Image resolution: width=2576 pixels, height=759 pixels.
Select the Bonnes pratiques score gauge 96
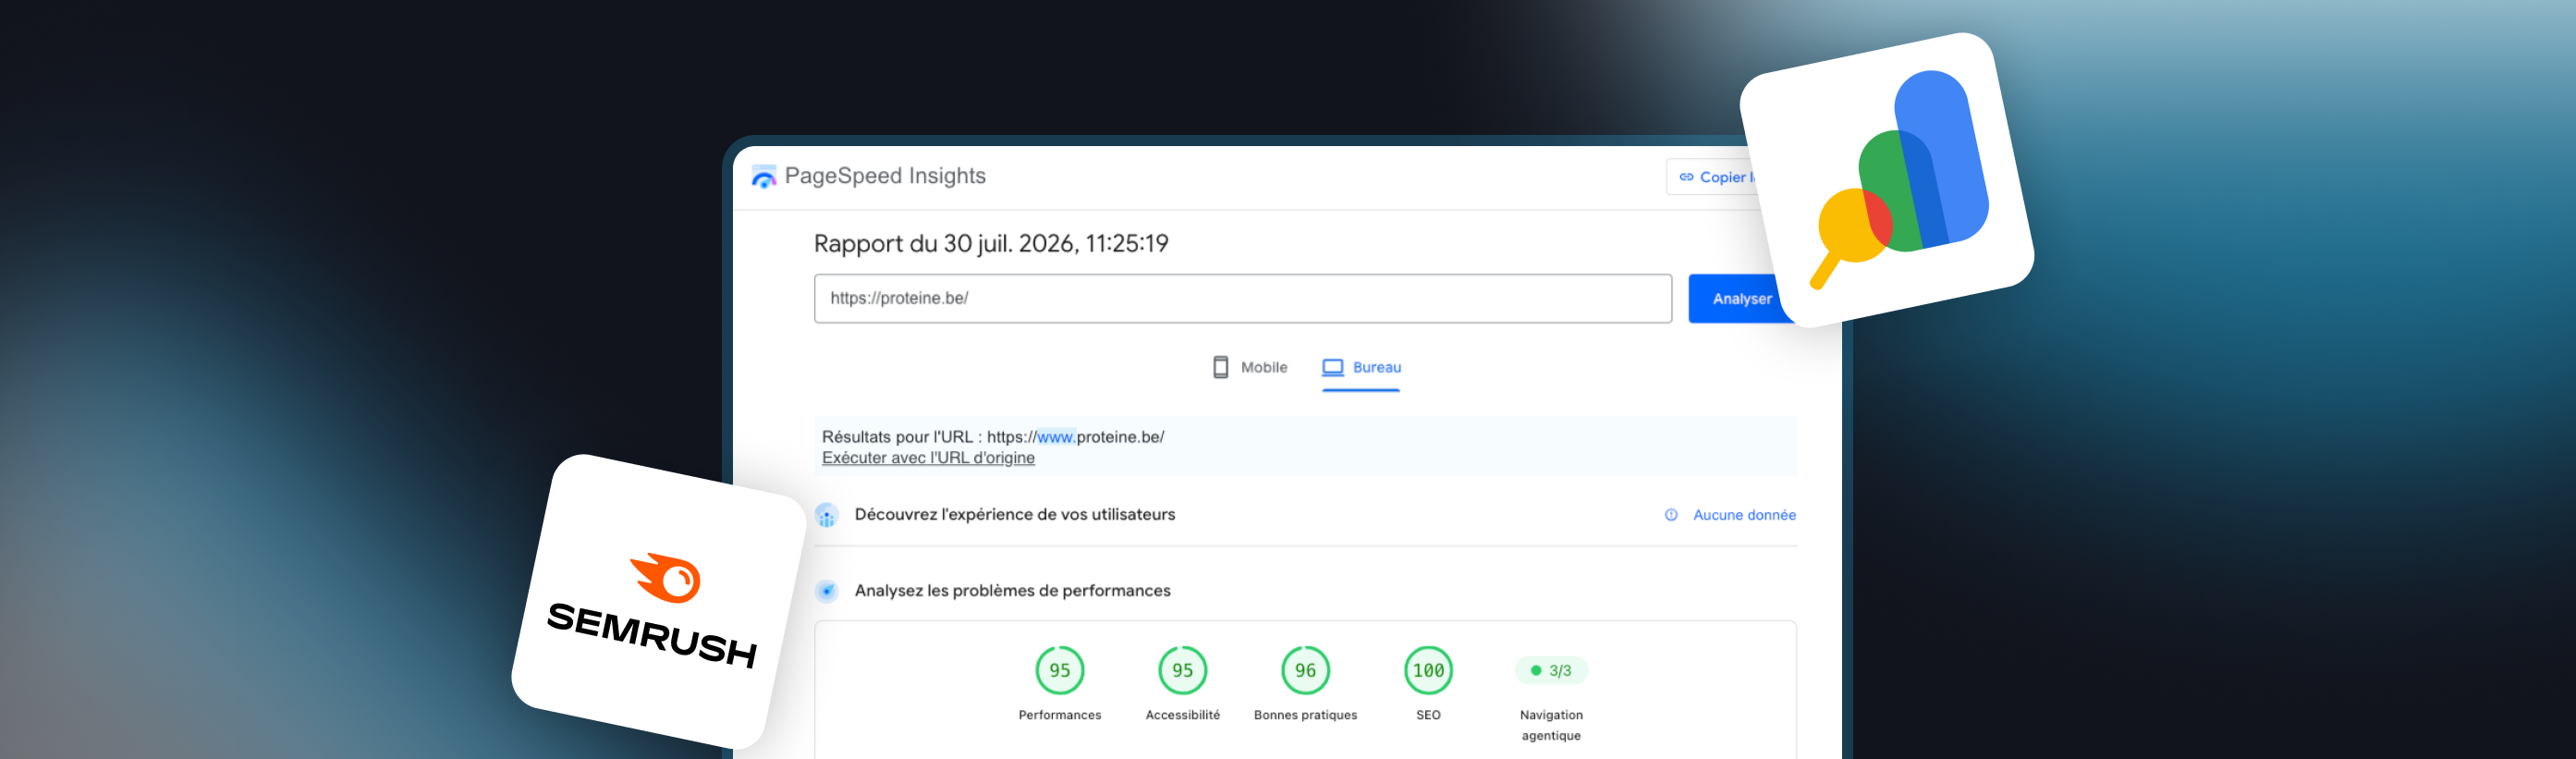click(1305, 670)
